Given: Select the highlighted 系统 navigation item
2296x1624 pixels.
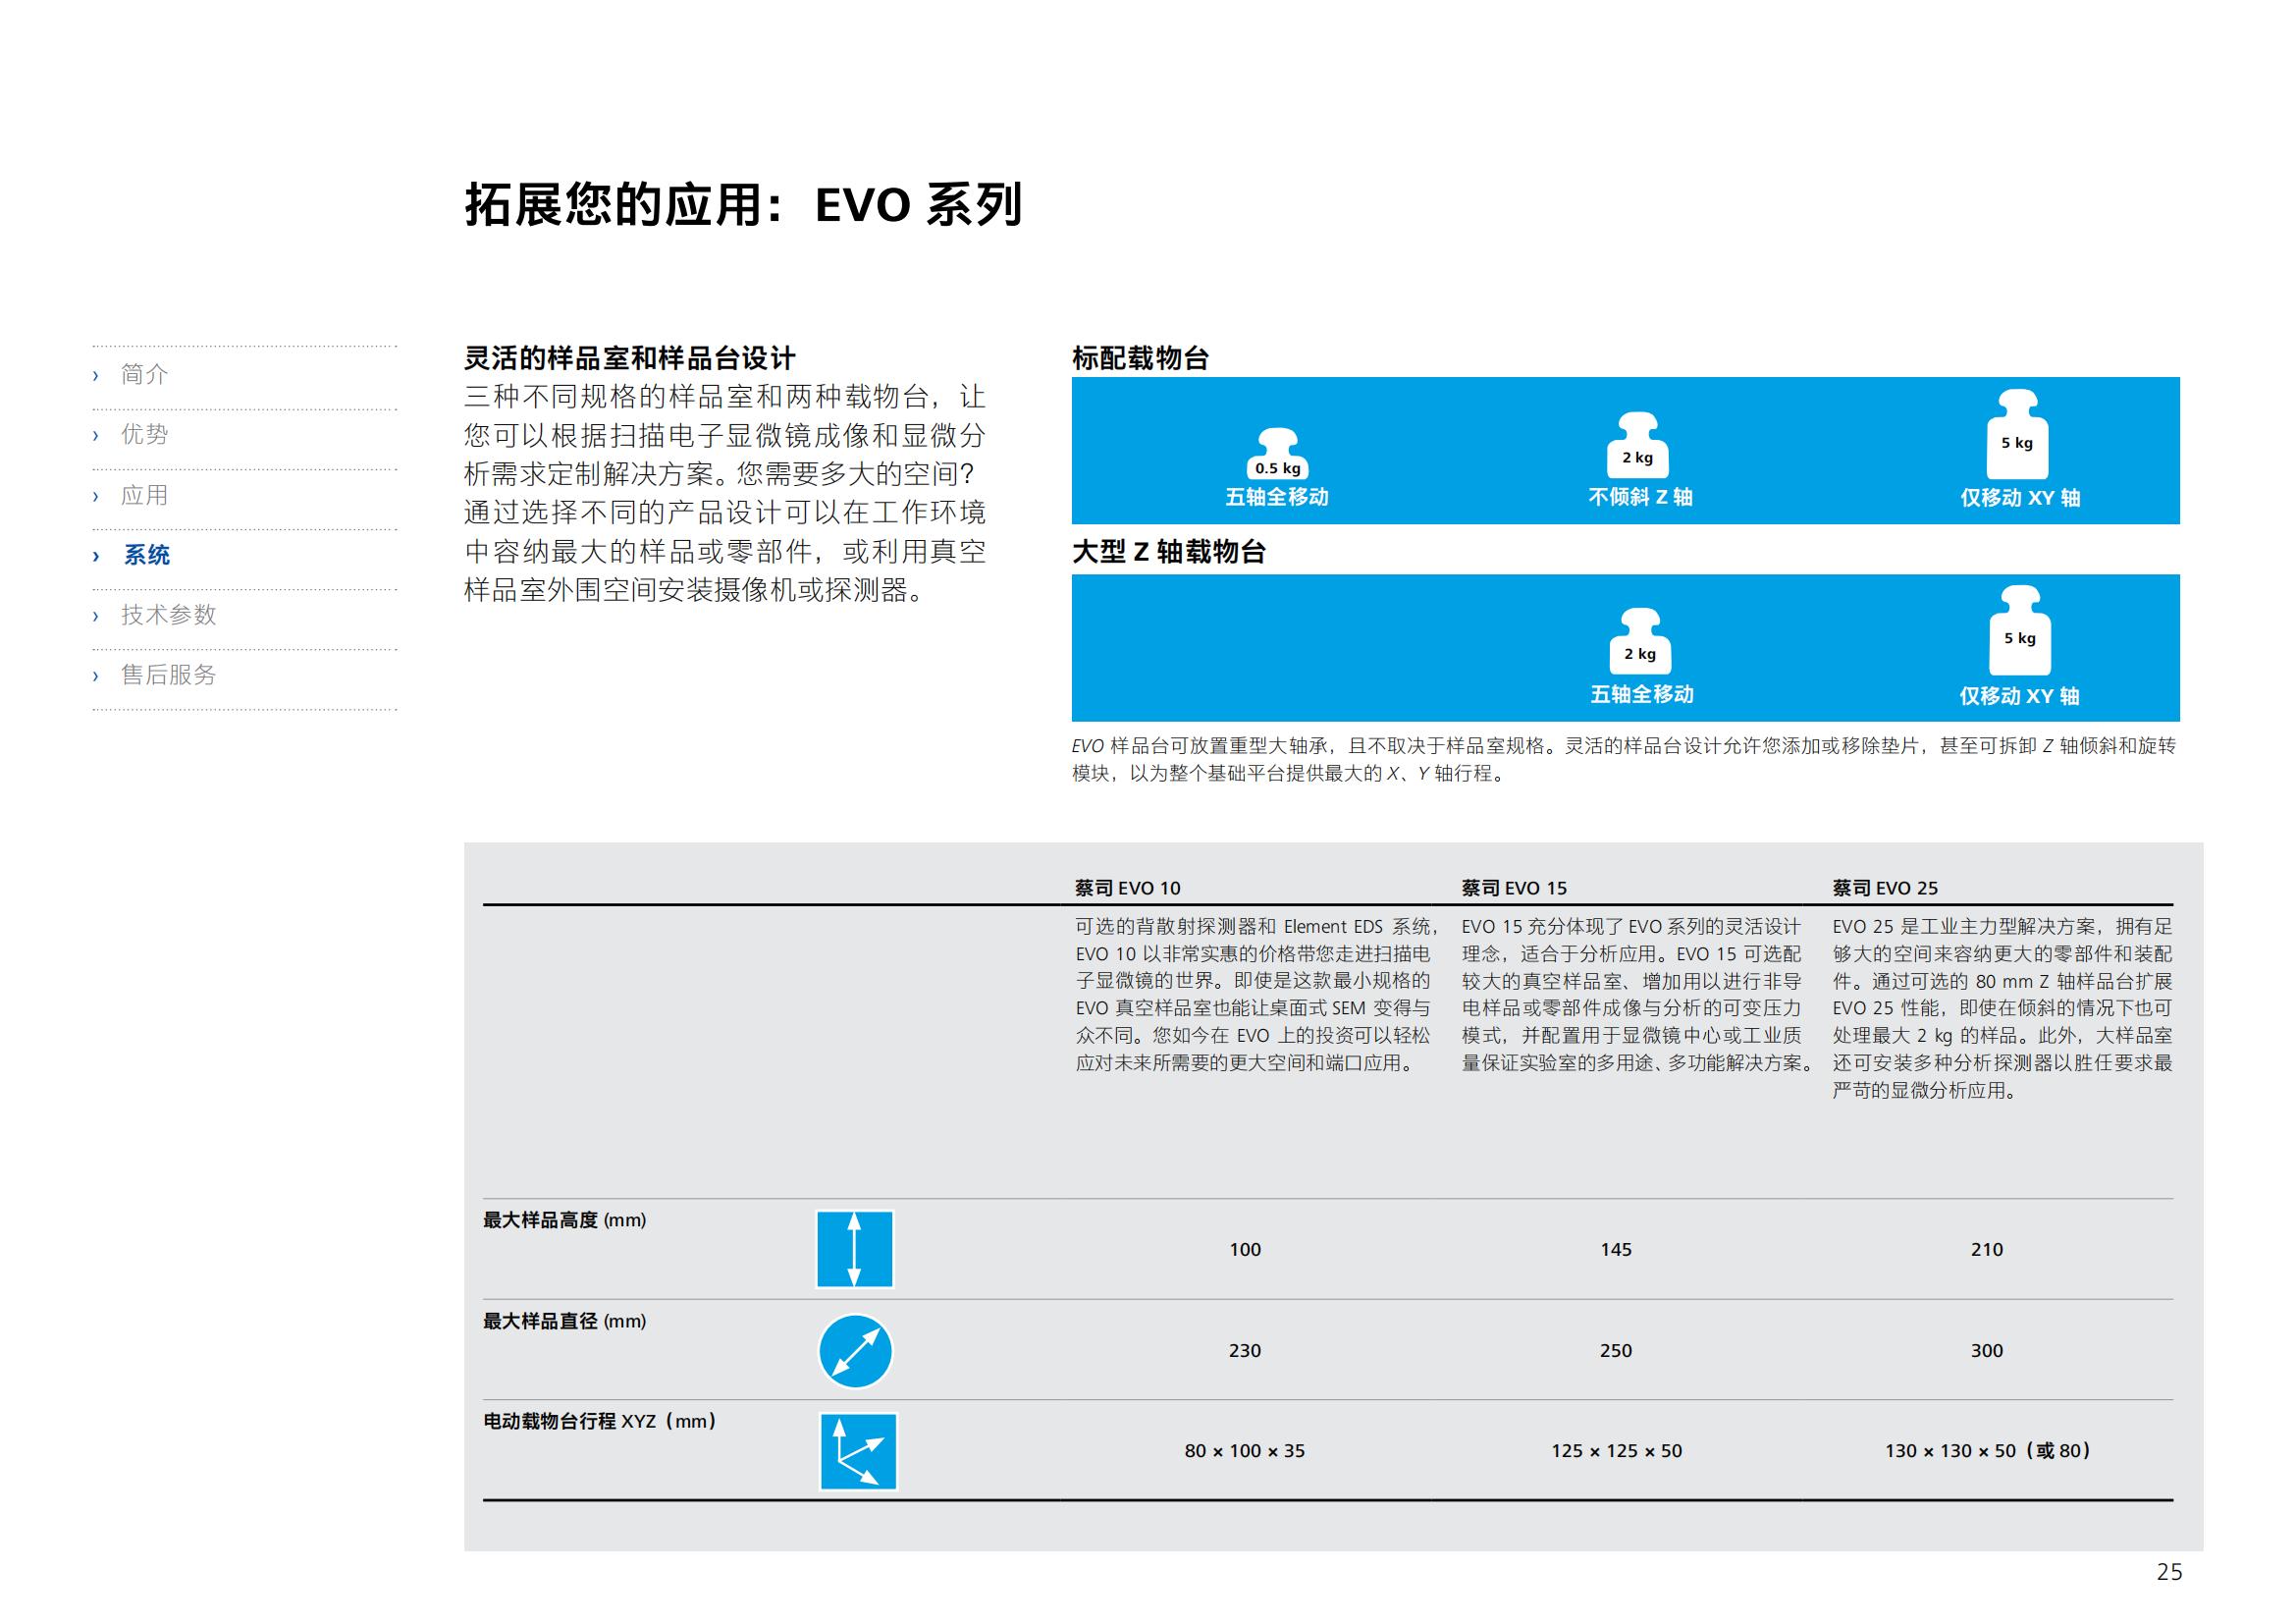Looking at the screenshot, I should (x=147, y=555).
